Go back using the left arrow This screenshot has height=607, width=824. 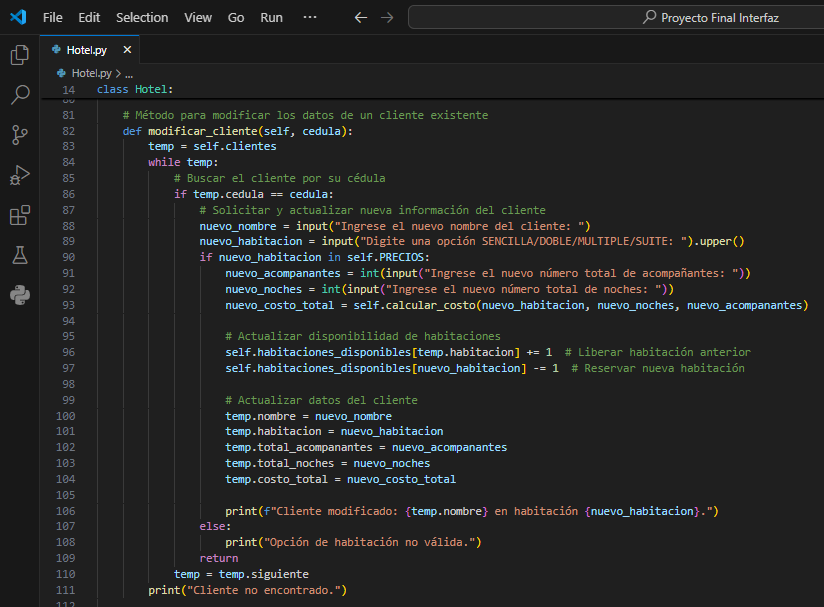tap(361, 17)
